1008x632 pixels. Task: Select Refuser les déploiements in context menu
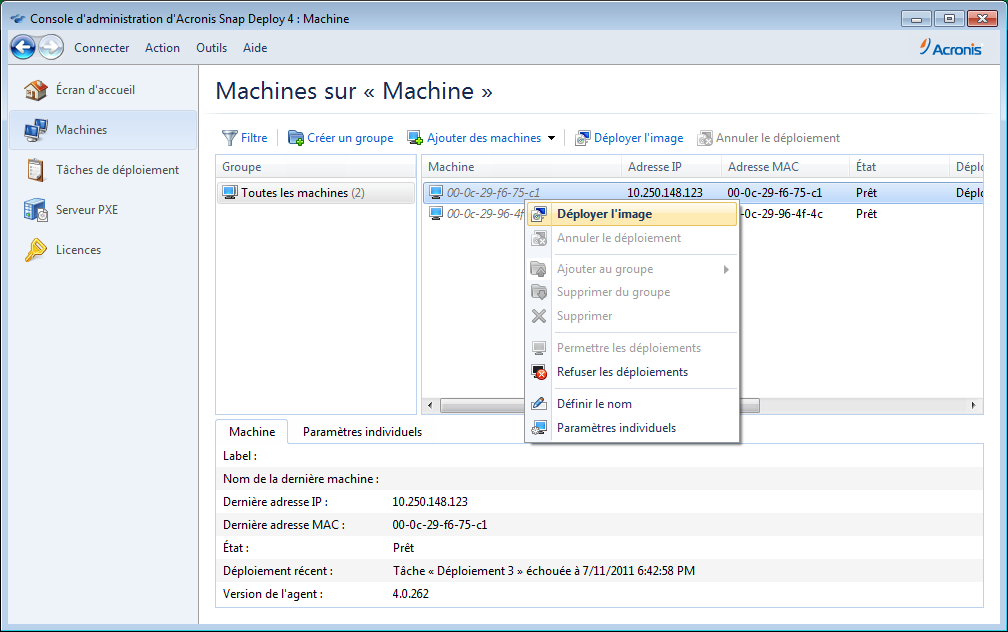click(x=621, y=372)
